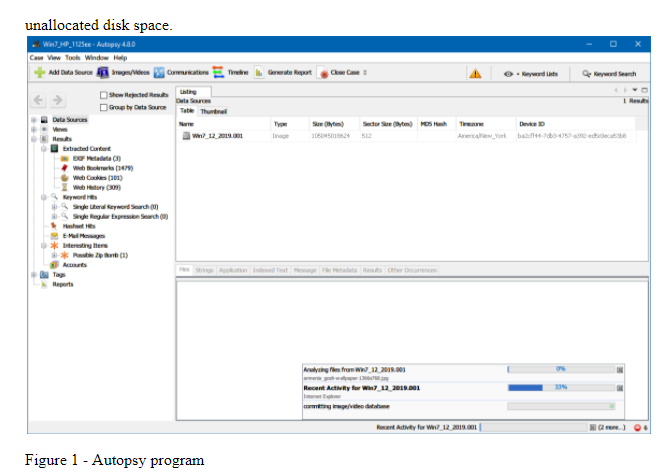This screenshot has width=669, height=474.
Task: Click the Interesting Items asterisk icon
Action: tap(54, 245)
